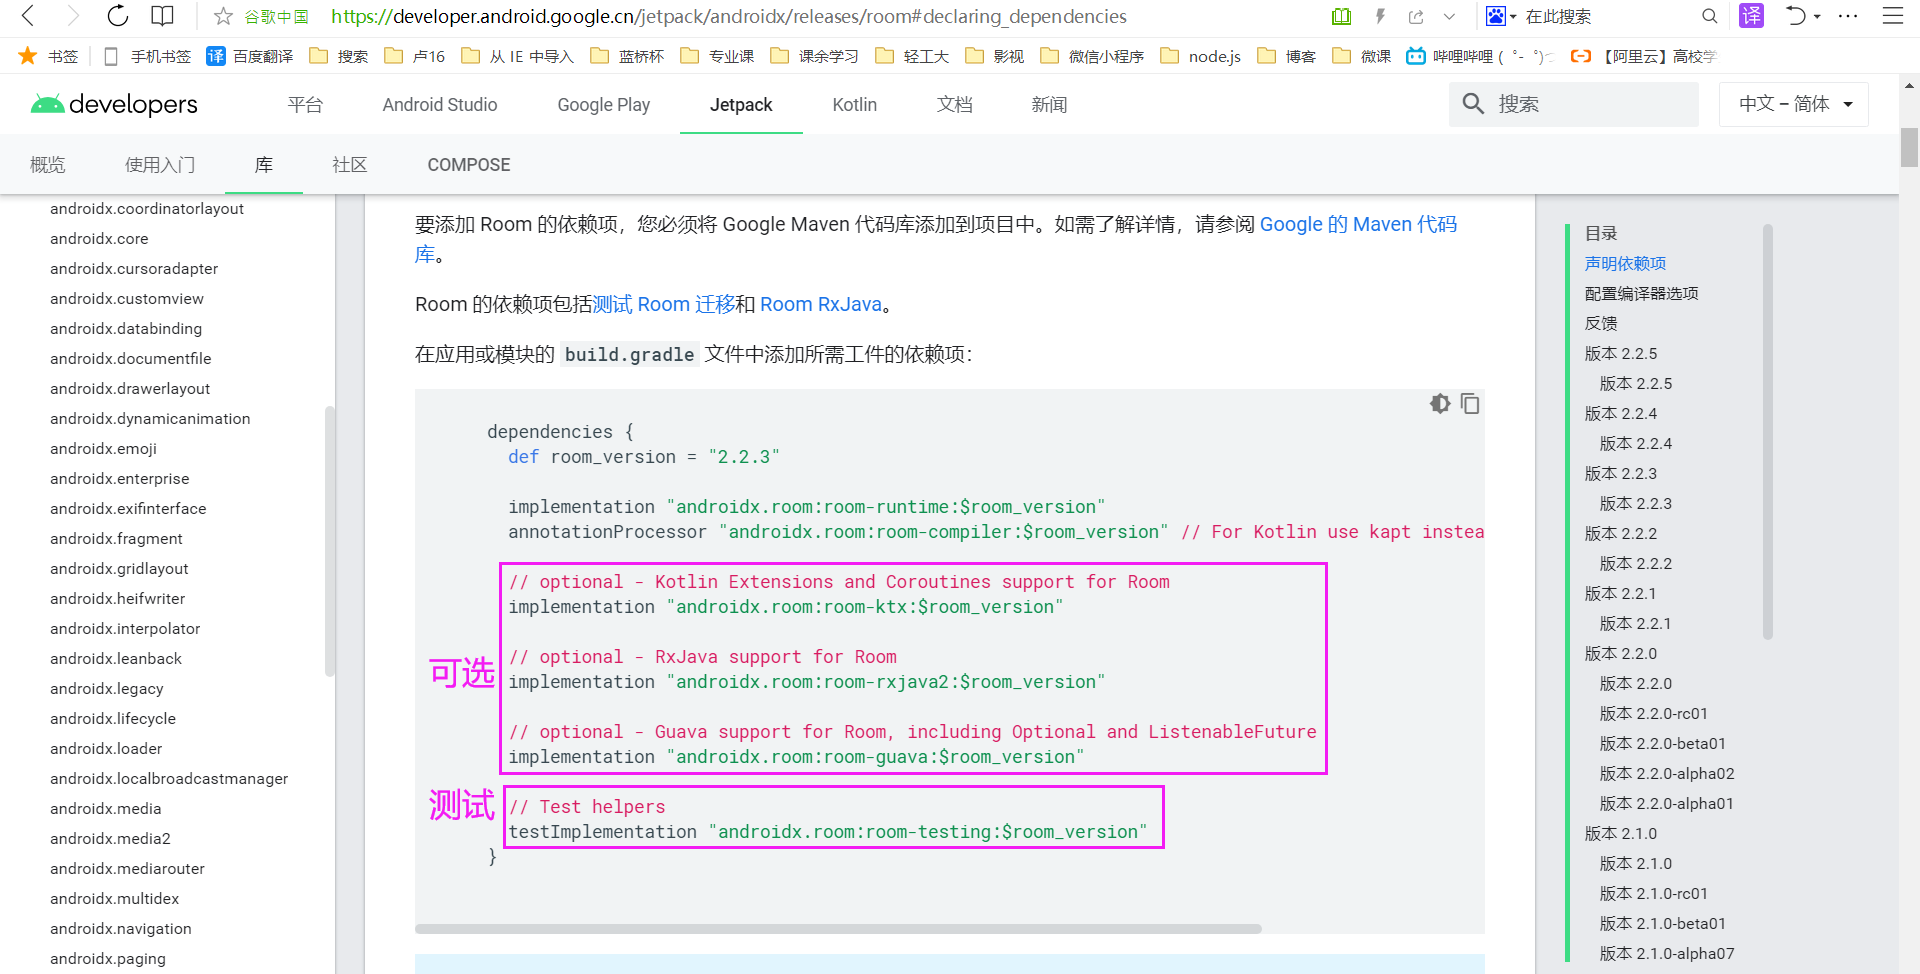Open androidx.lifecycle in the sidebar
Screen dimensions: 1920x974
[113, 718]
